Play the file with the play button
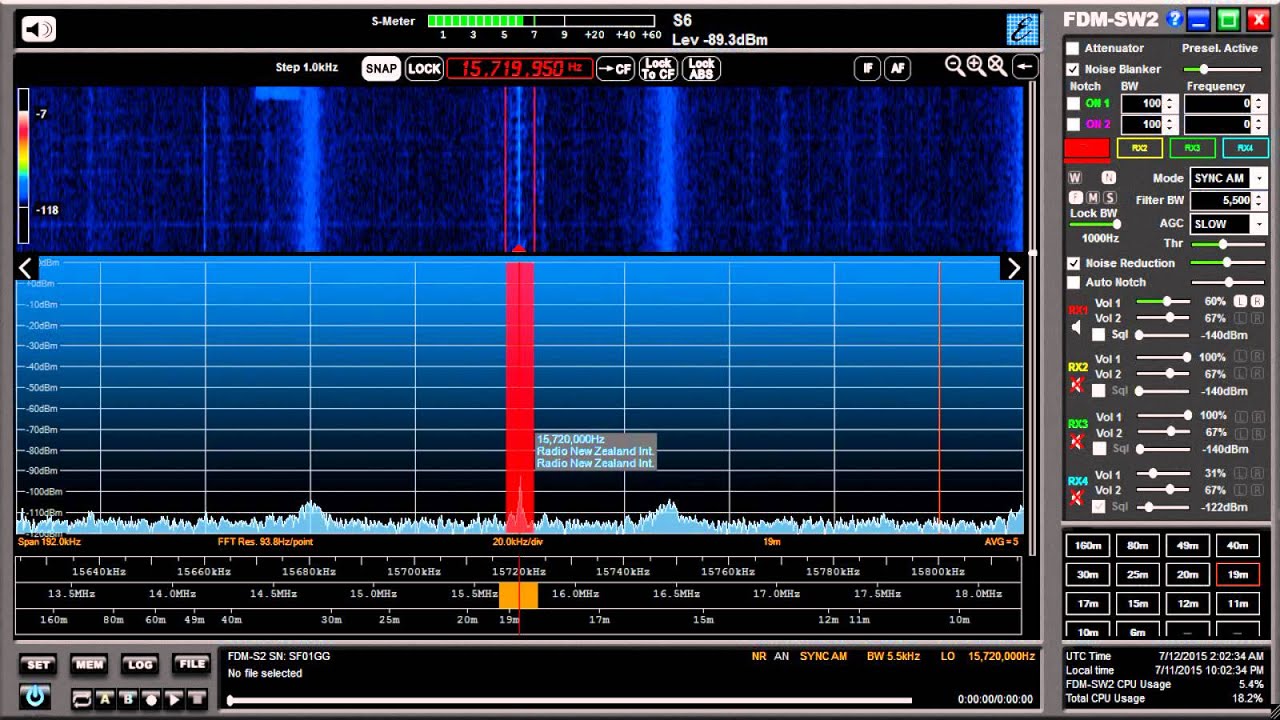This screenshot has width=1280, height=720. click(x=173, y=699)
